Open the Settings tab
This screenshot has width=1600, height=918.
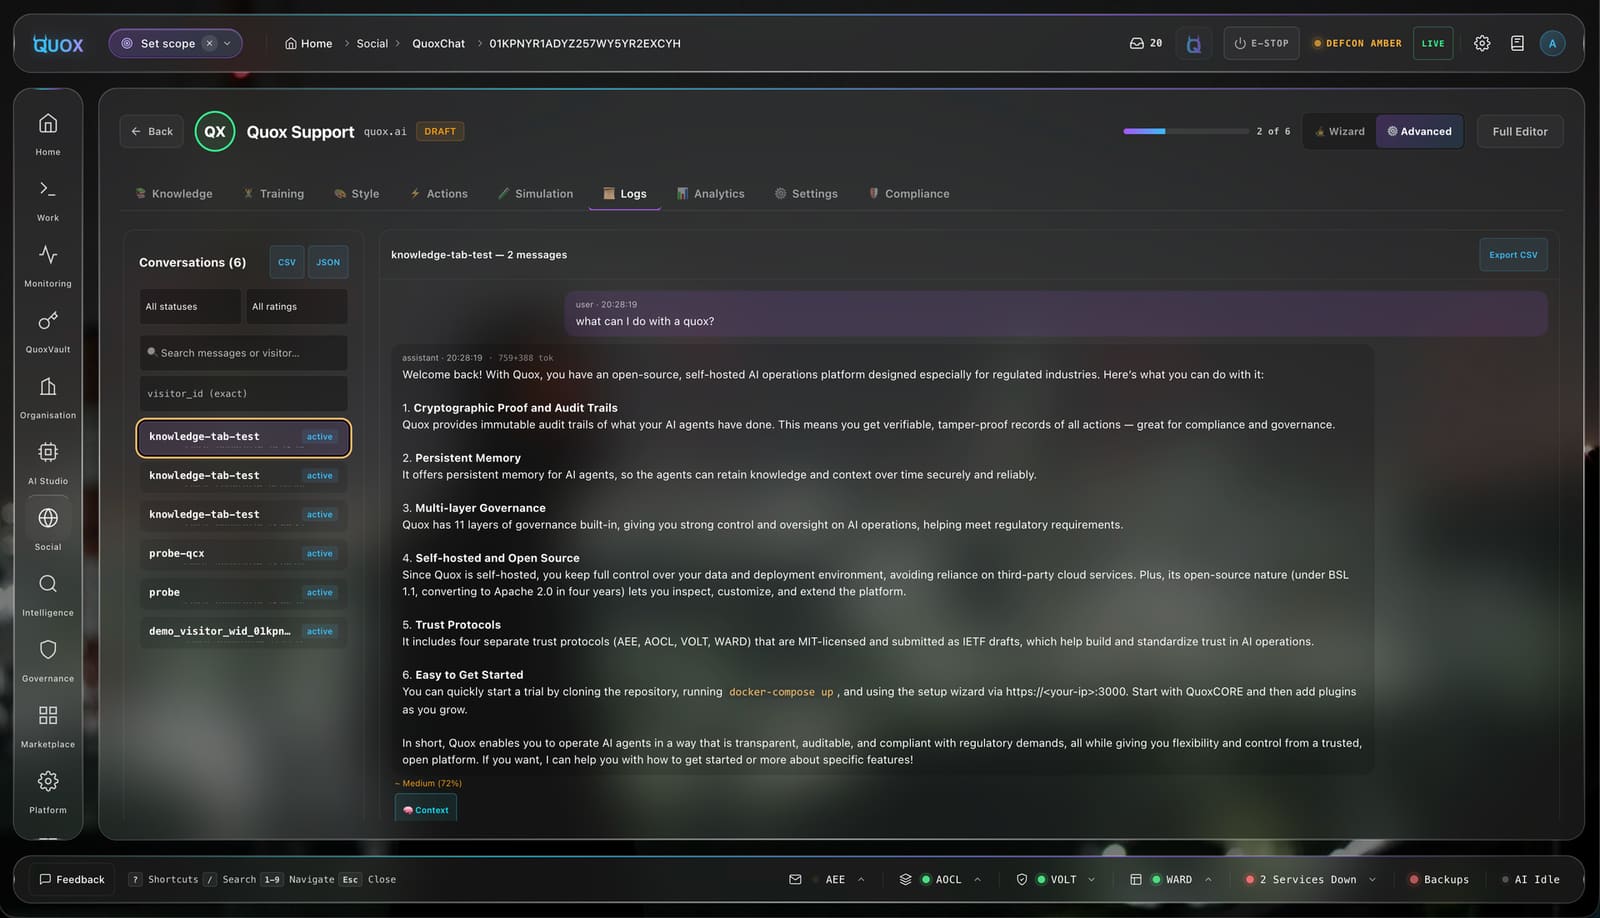tap(807, 193)
